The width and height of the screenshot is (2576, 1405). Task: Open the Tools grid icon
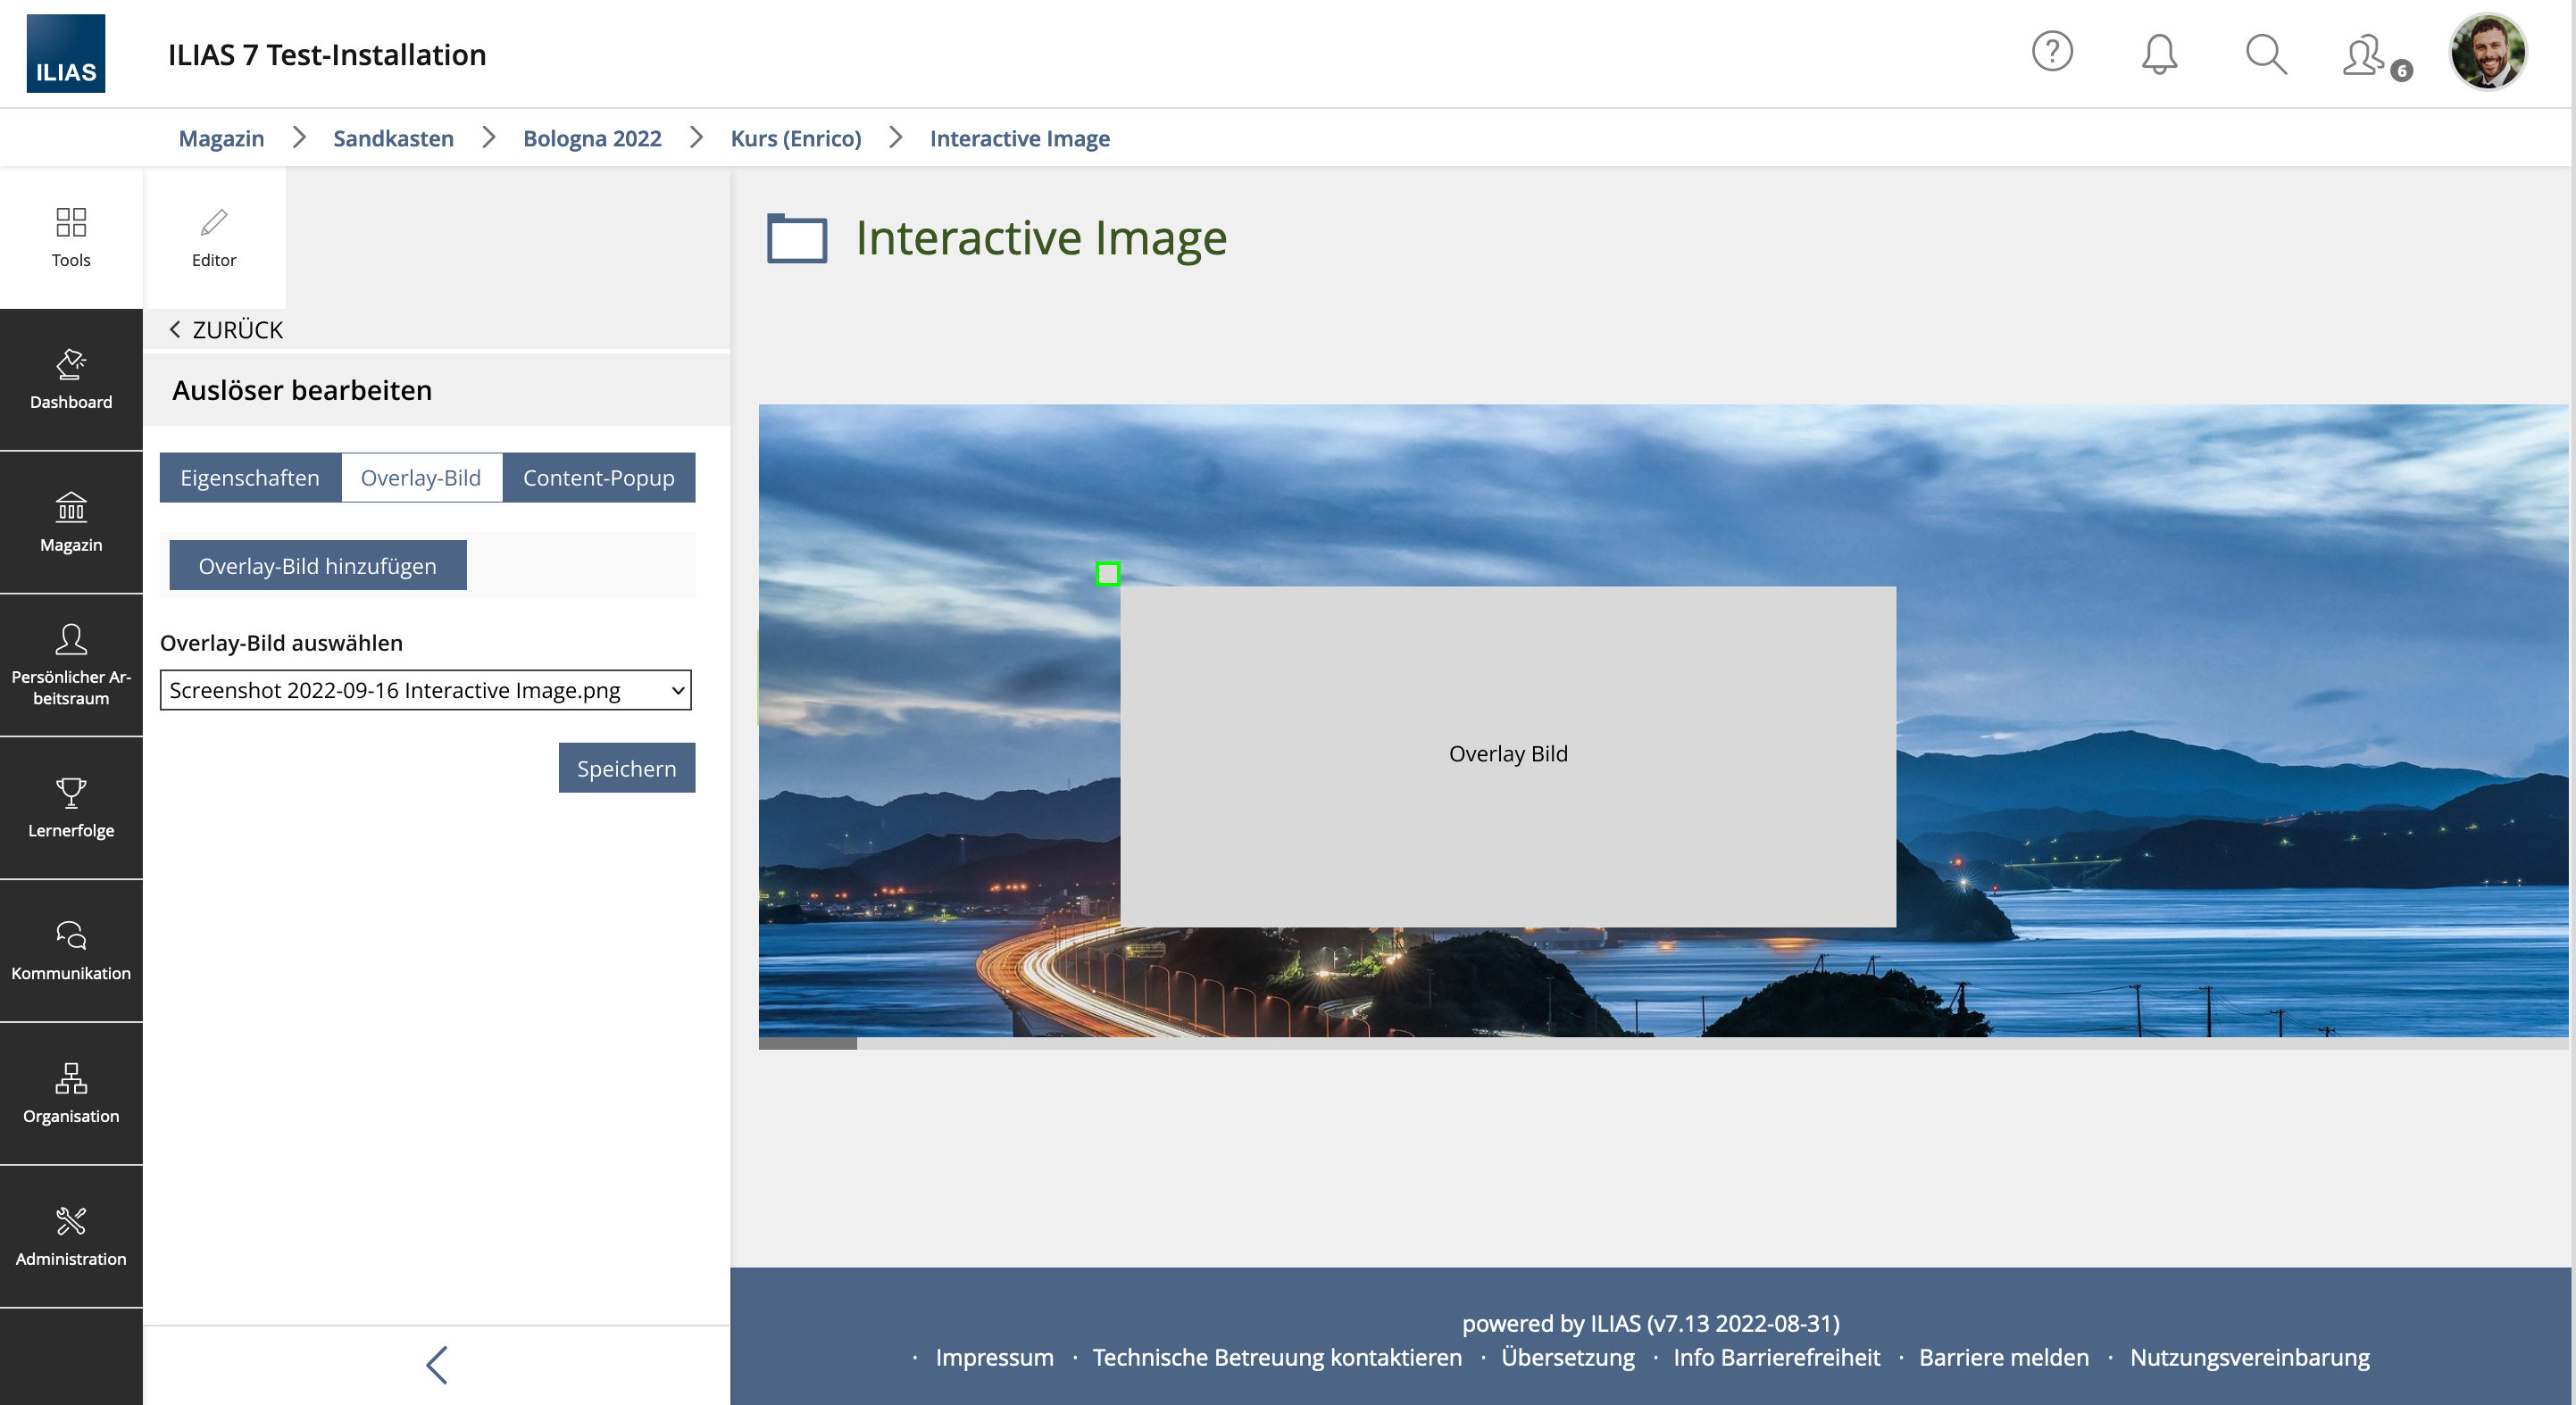click(71, 237)
